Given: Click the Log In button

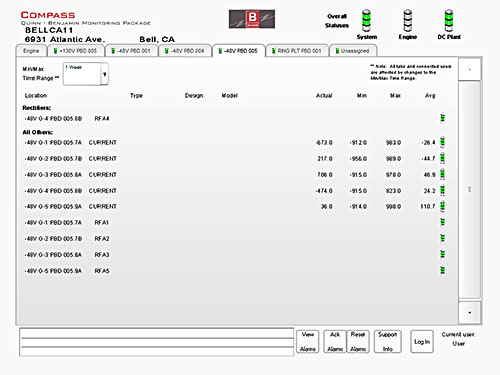Looking at the screenshot, I should pos(422,342).
